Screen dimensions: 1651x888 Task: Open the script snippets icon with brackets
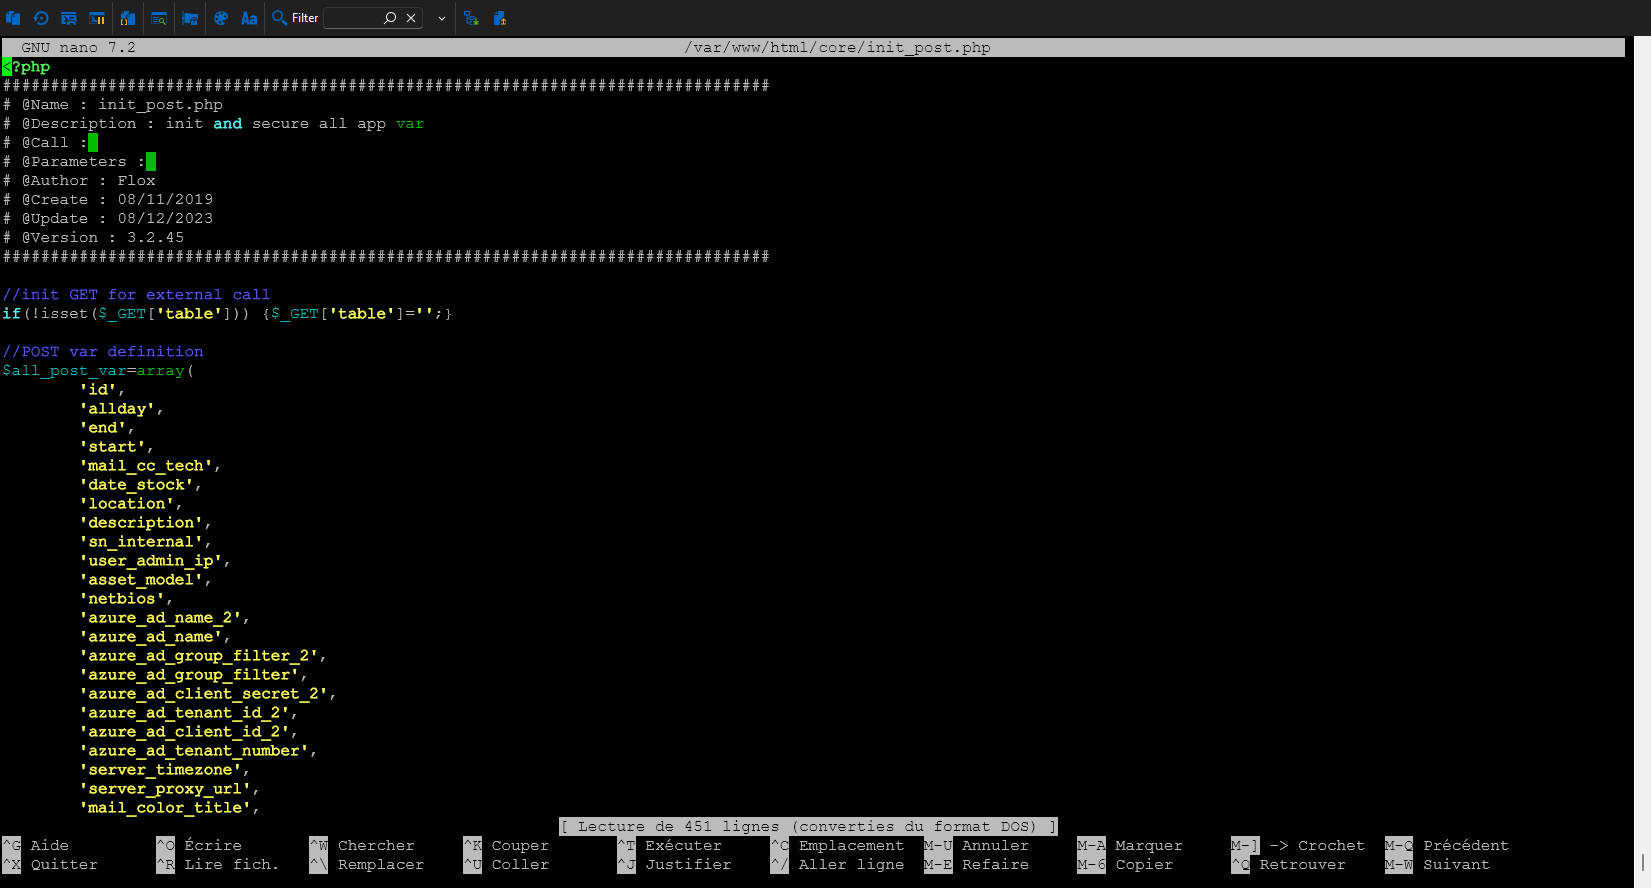(x=128, y=18)
